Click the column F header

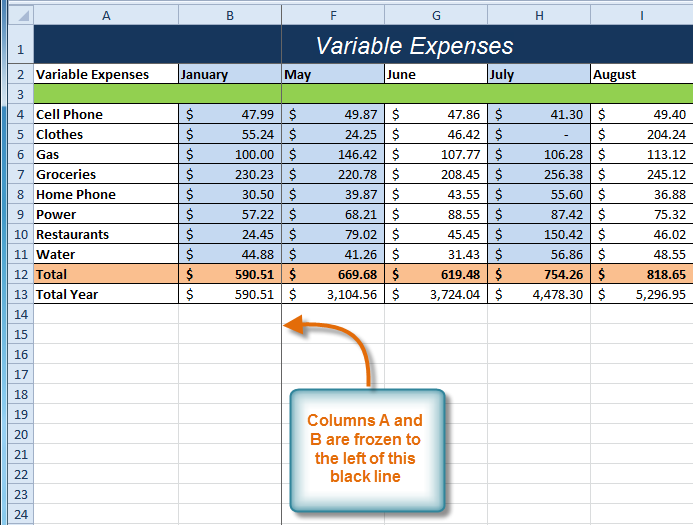click(333, 15)
